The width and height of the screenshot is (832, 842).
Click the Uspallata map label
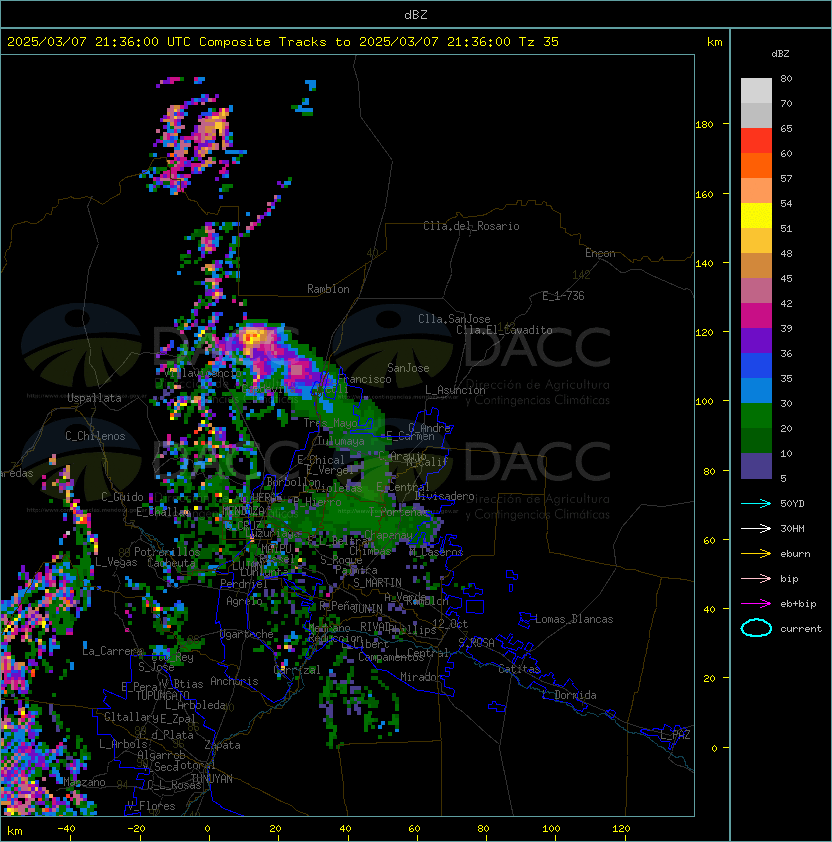point(94,398)
